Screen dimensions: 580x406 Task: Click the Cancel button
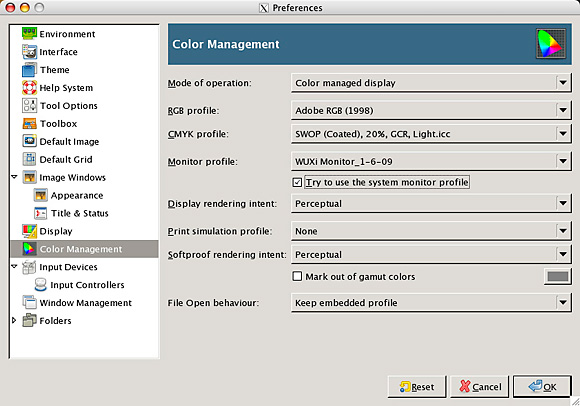(x=479, y=387)
